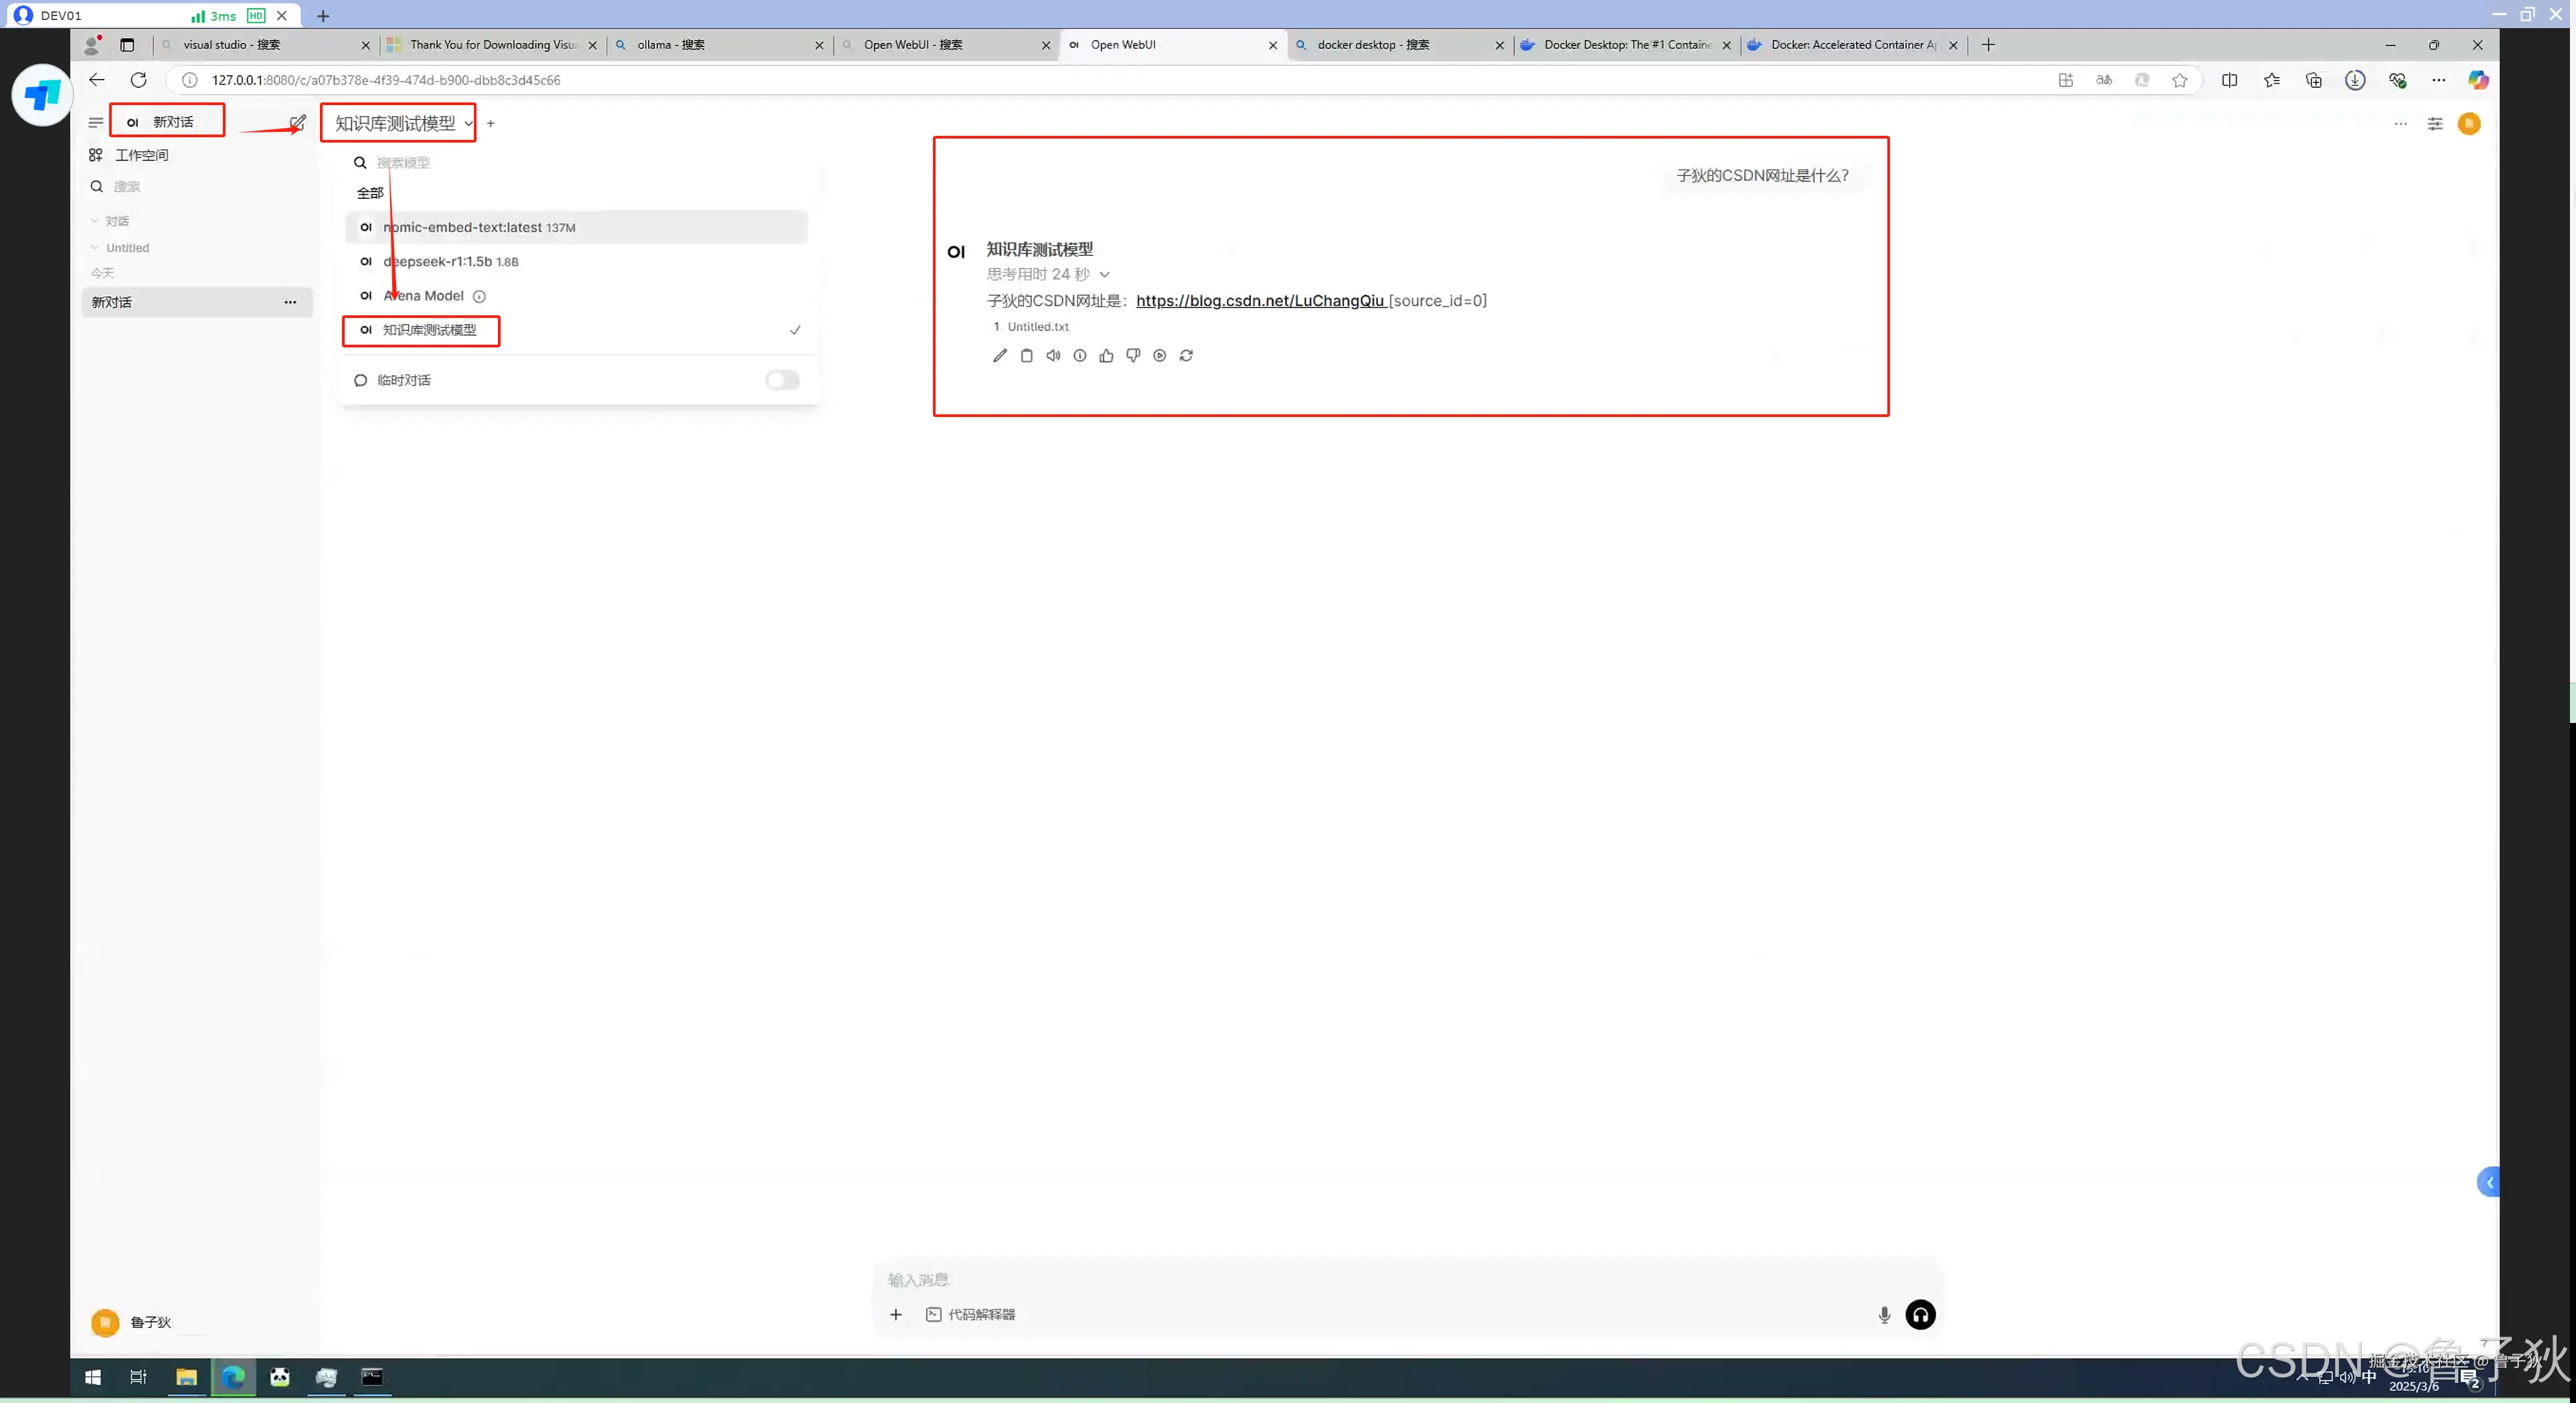Copy the response with clipboard icon
Screen dimensions: 2576x1403
(1026, 356)
